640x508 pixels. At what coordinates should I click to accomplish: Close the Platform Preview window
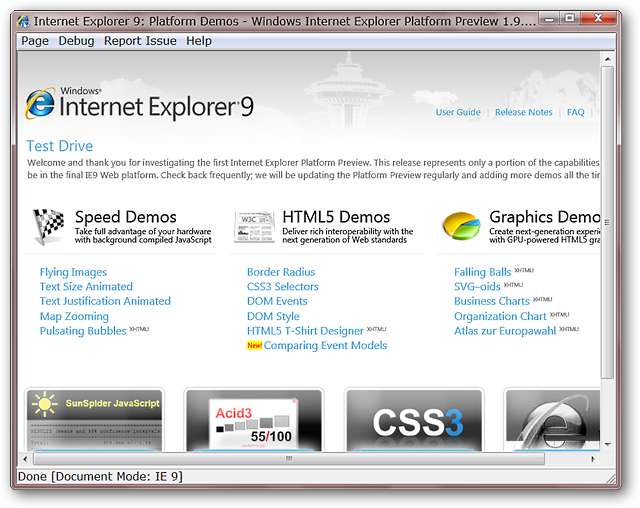(x=598, y=19)
